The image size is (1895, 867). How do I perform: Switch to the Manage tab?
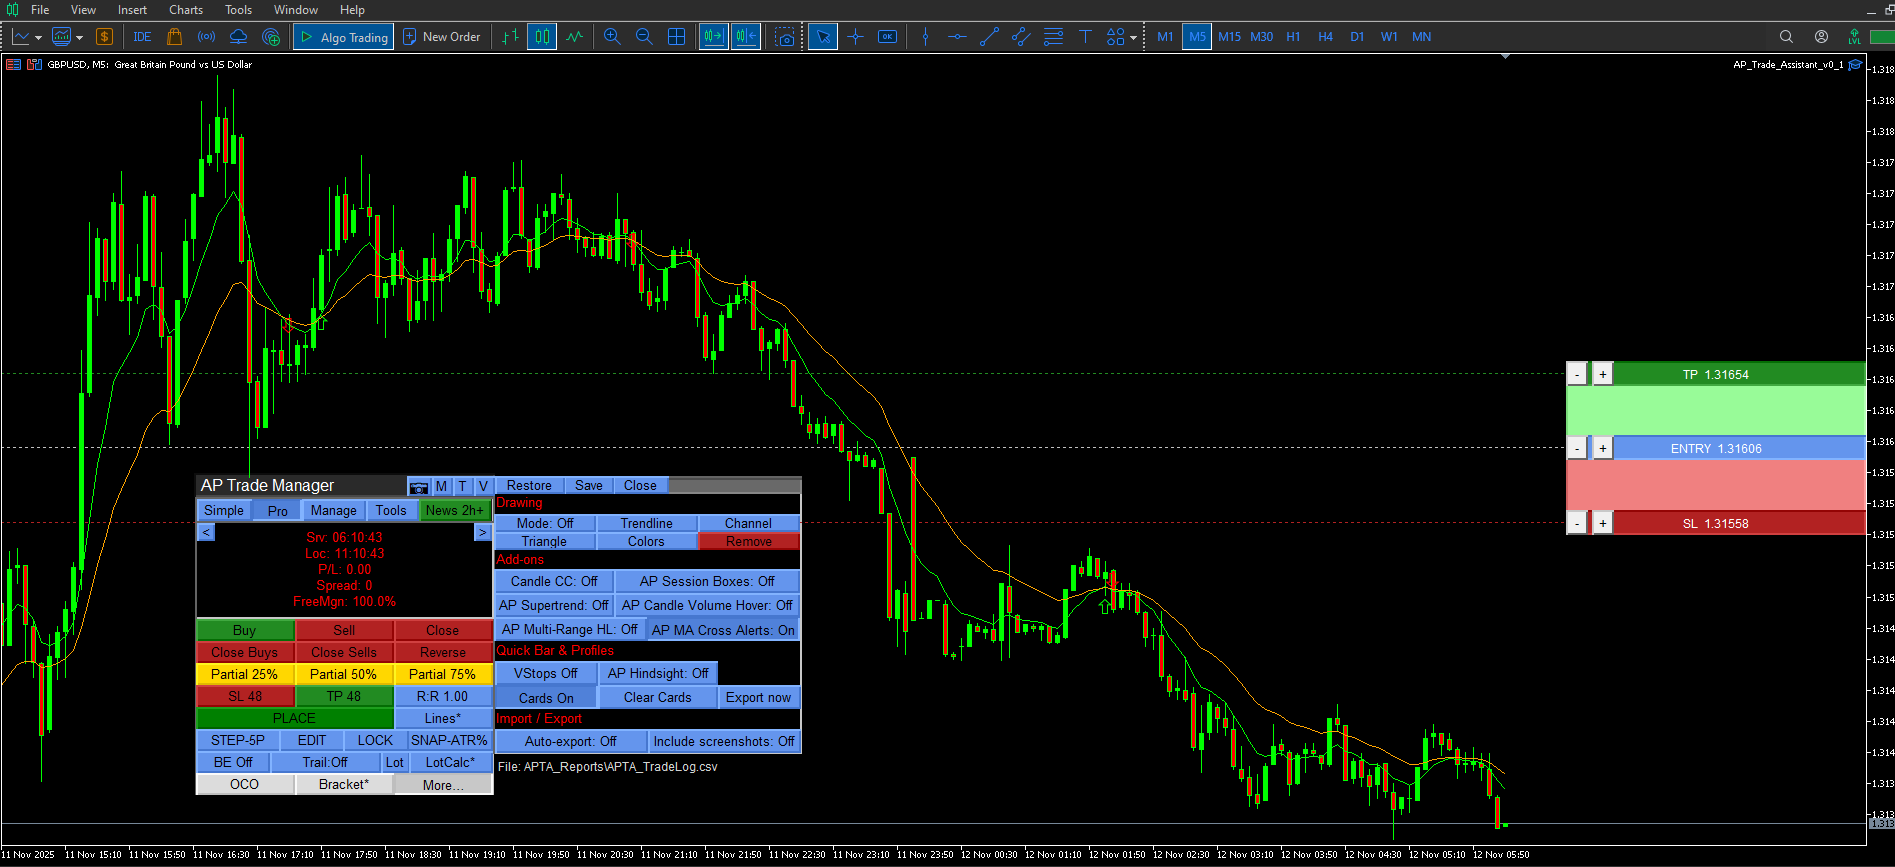[x=333, y=510]
